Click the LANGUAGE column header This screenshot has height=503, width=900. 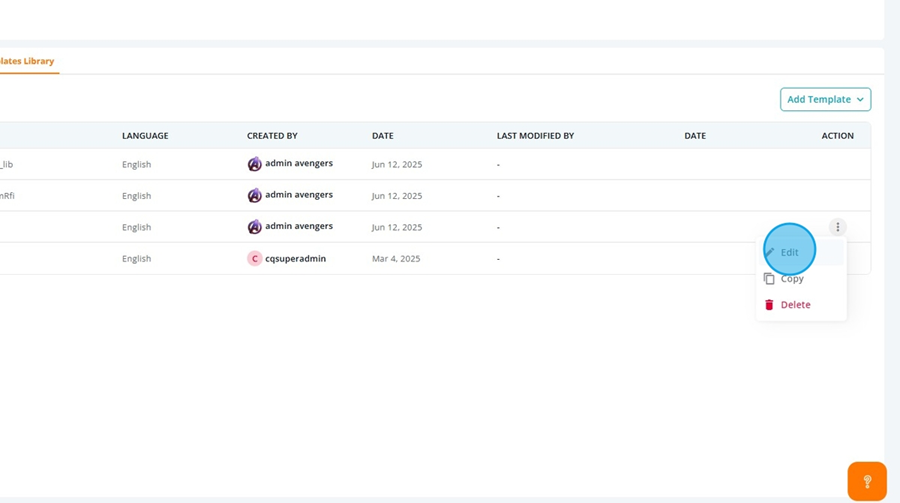click(145, 136)
